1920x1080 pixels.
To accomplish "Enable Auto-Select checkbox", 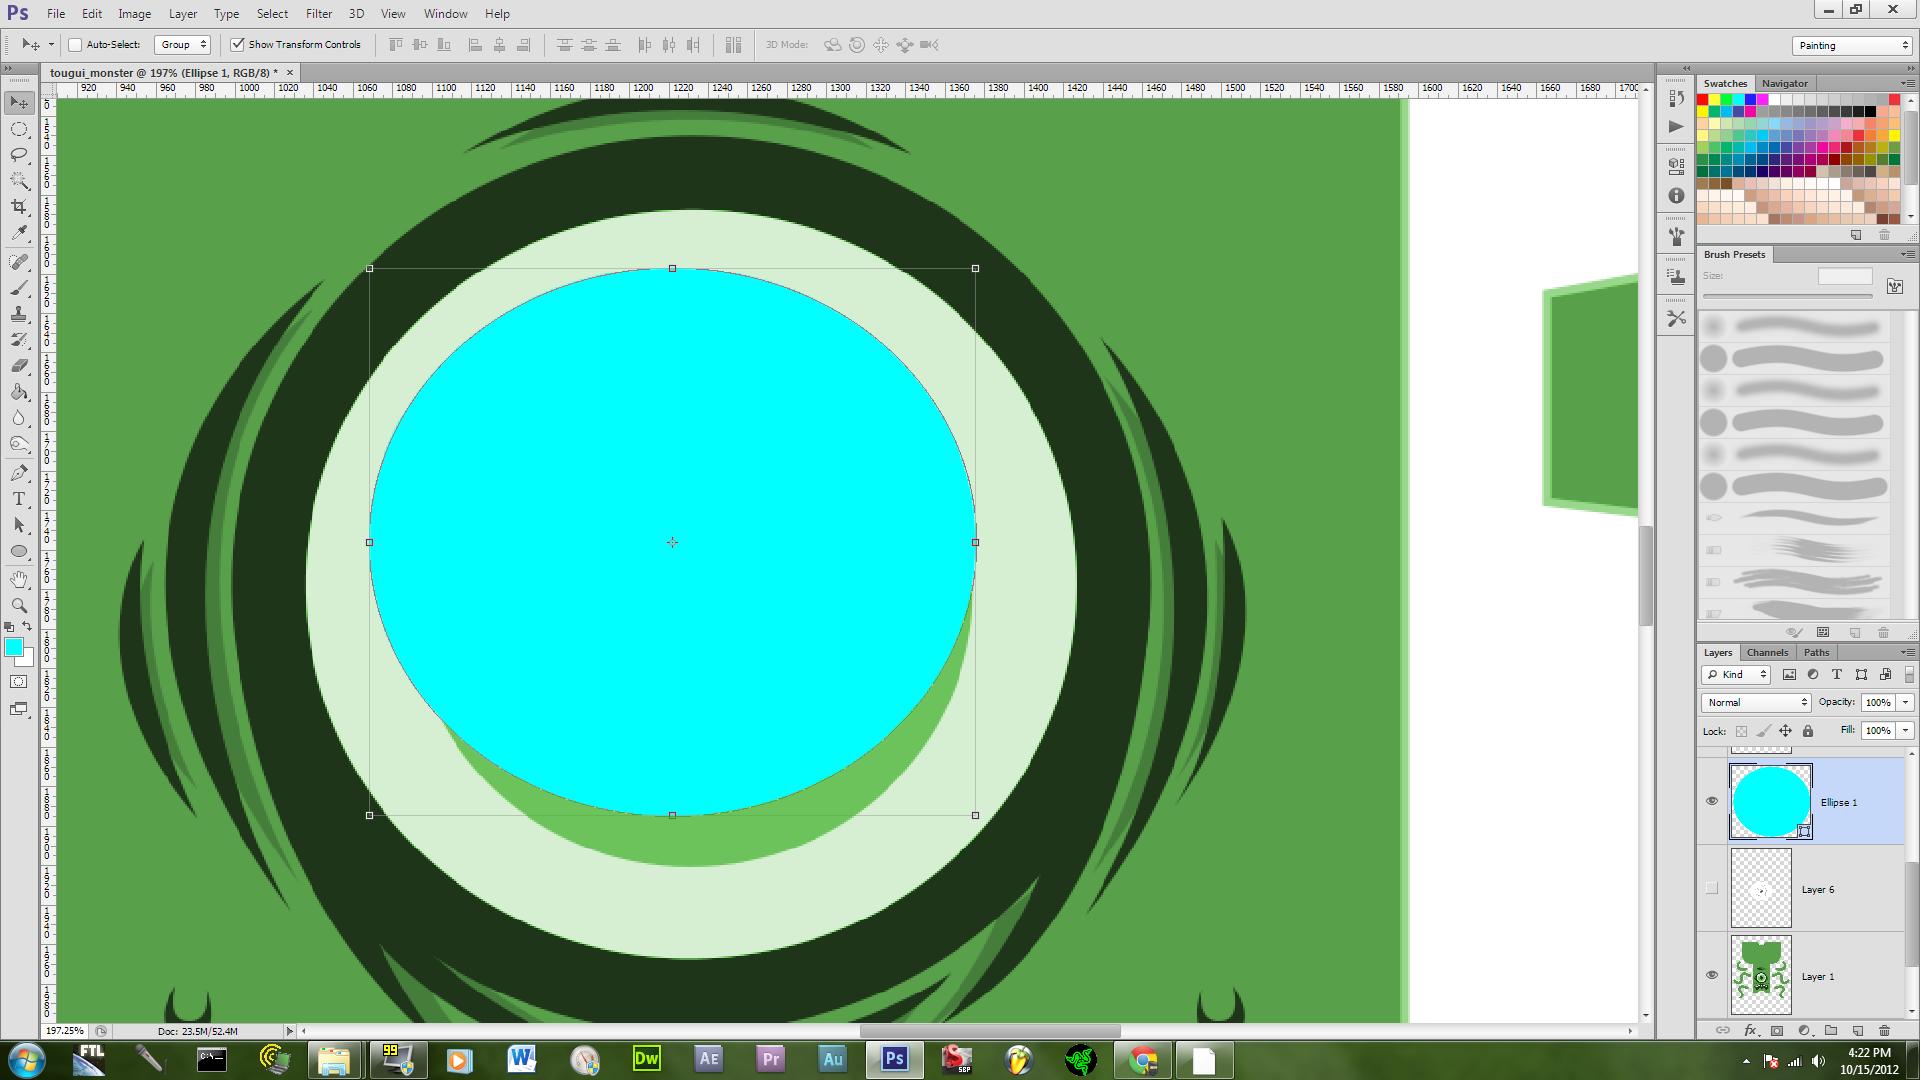I will click(75, 44).
